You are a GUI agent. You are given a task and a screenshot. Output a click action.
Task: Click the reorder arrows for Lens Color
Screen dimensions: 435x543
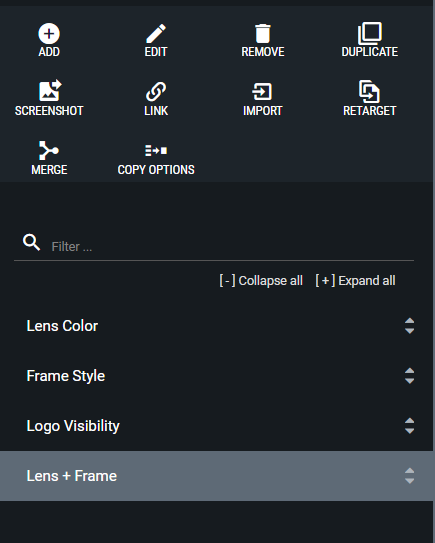pyautogui.click(x=409, y=326)
